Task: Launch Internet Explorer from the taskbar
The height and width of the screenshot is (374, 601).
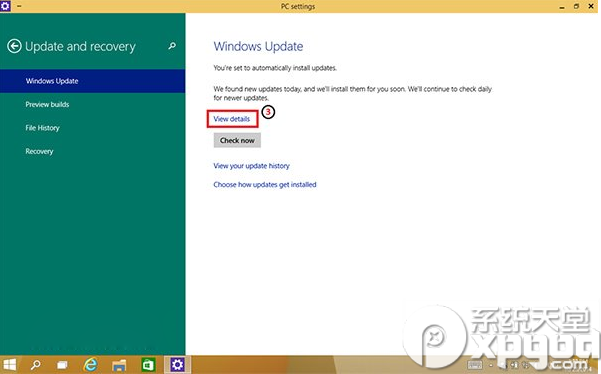Action: (91, 364)
